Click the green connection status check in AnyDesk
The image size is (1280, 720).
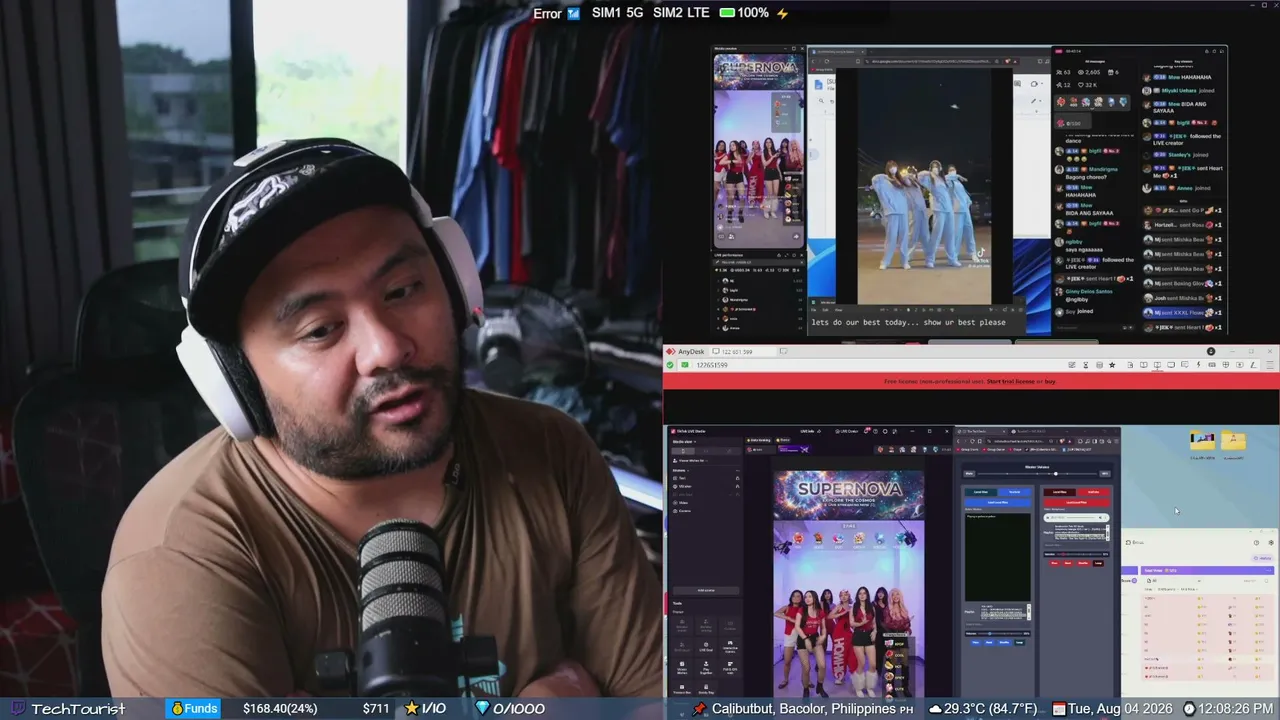pos(671,365)
